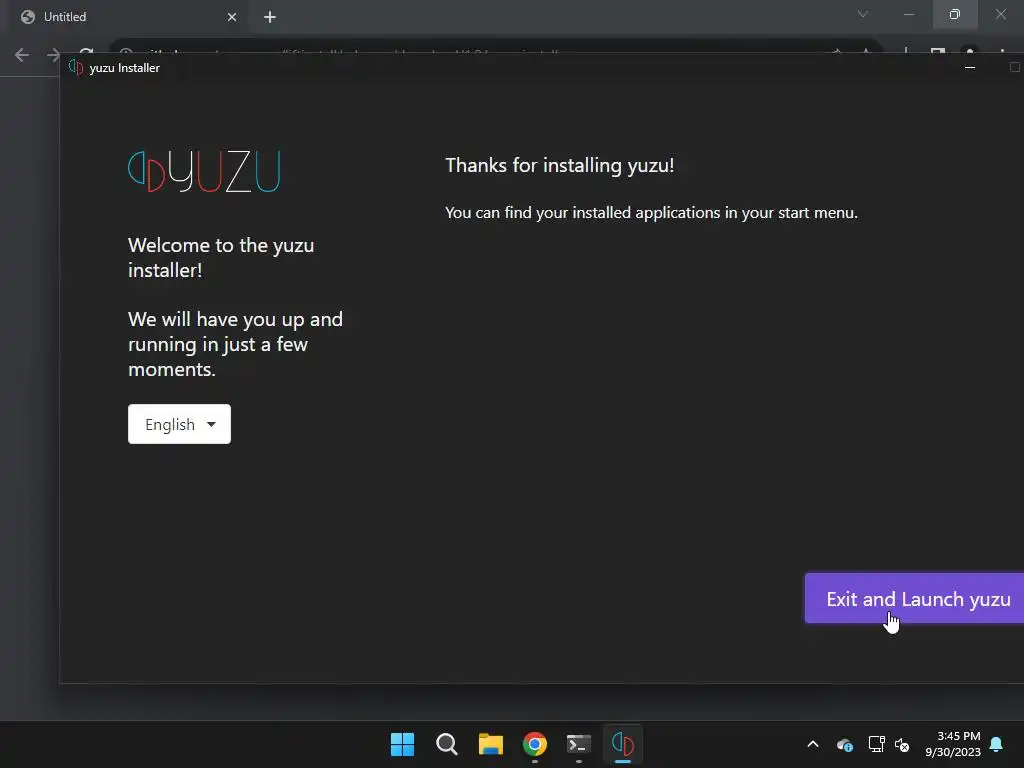
Task: Click the start menu hint sentence
Action: pyautogui.click(x=651, y=213)
